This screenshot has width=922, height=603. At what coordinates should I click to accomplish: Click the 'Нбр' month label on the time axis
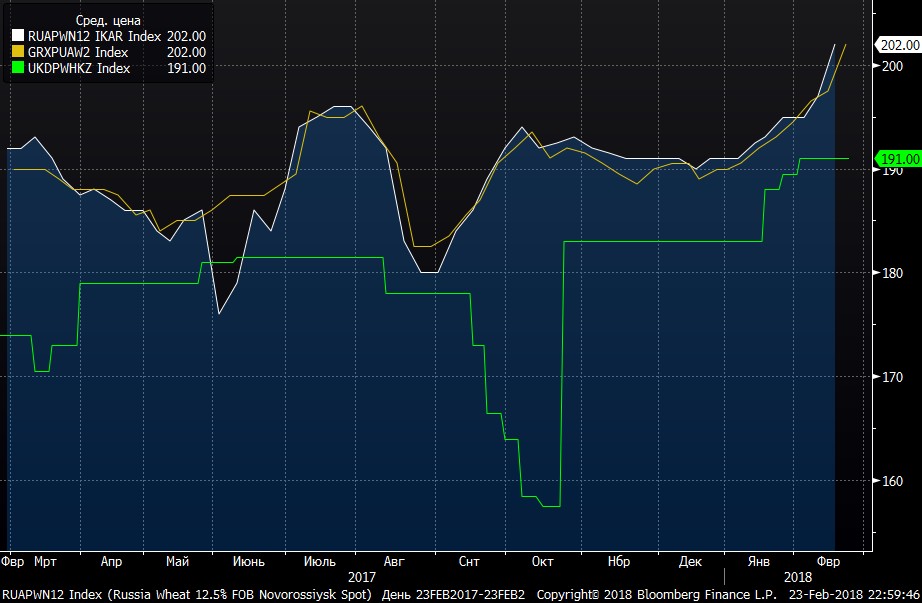(x=619, y=561)
